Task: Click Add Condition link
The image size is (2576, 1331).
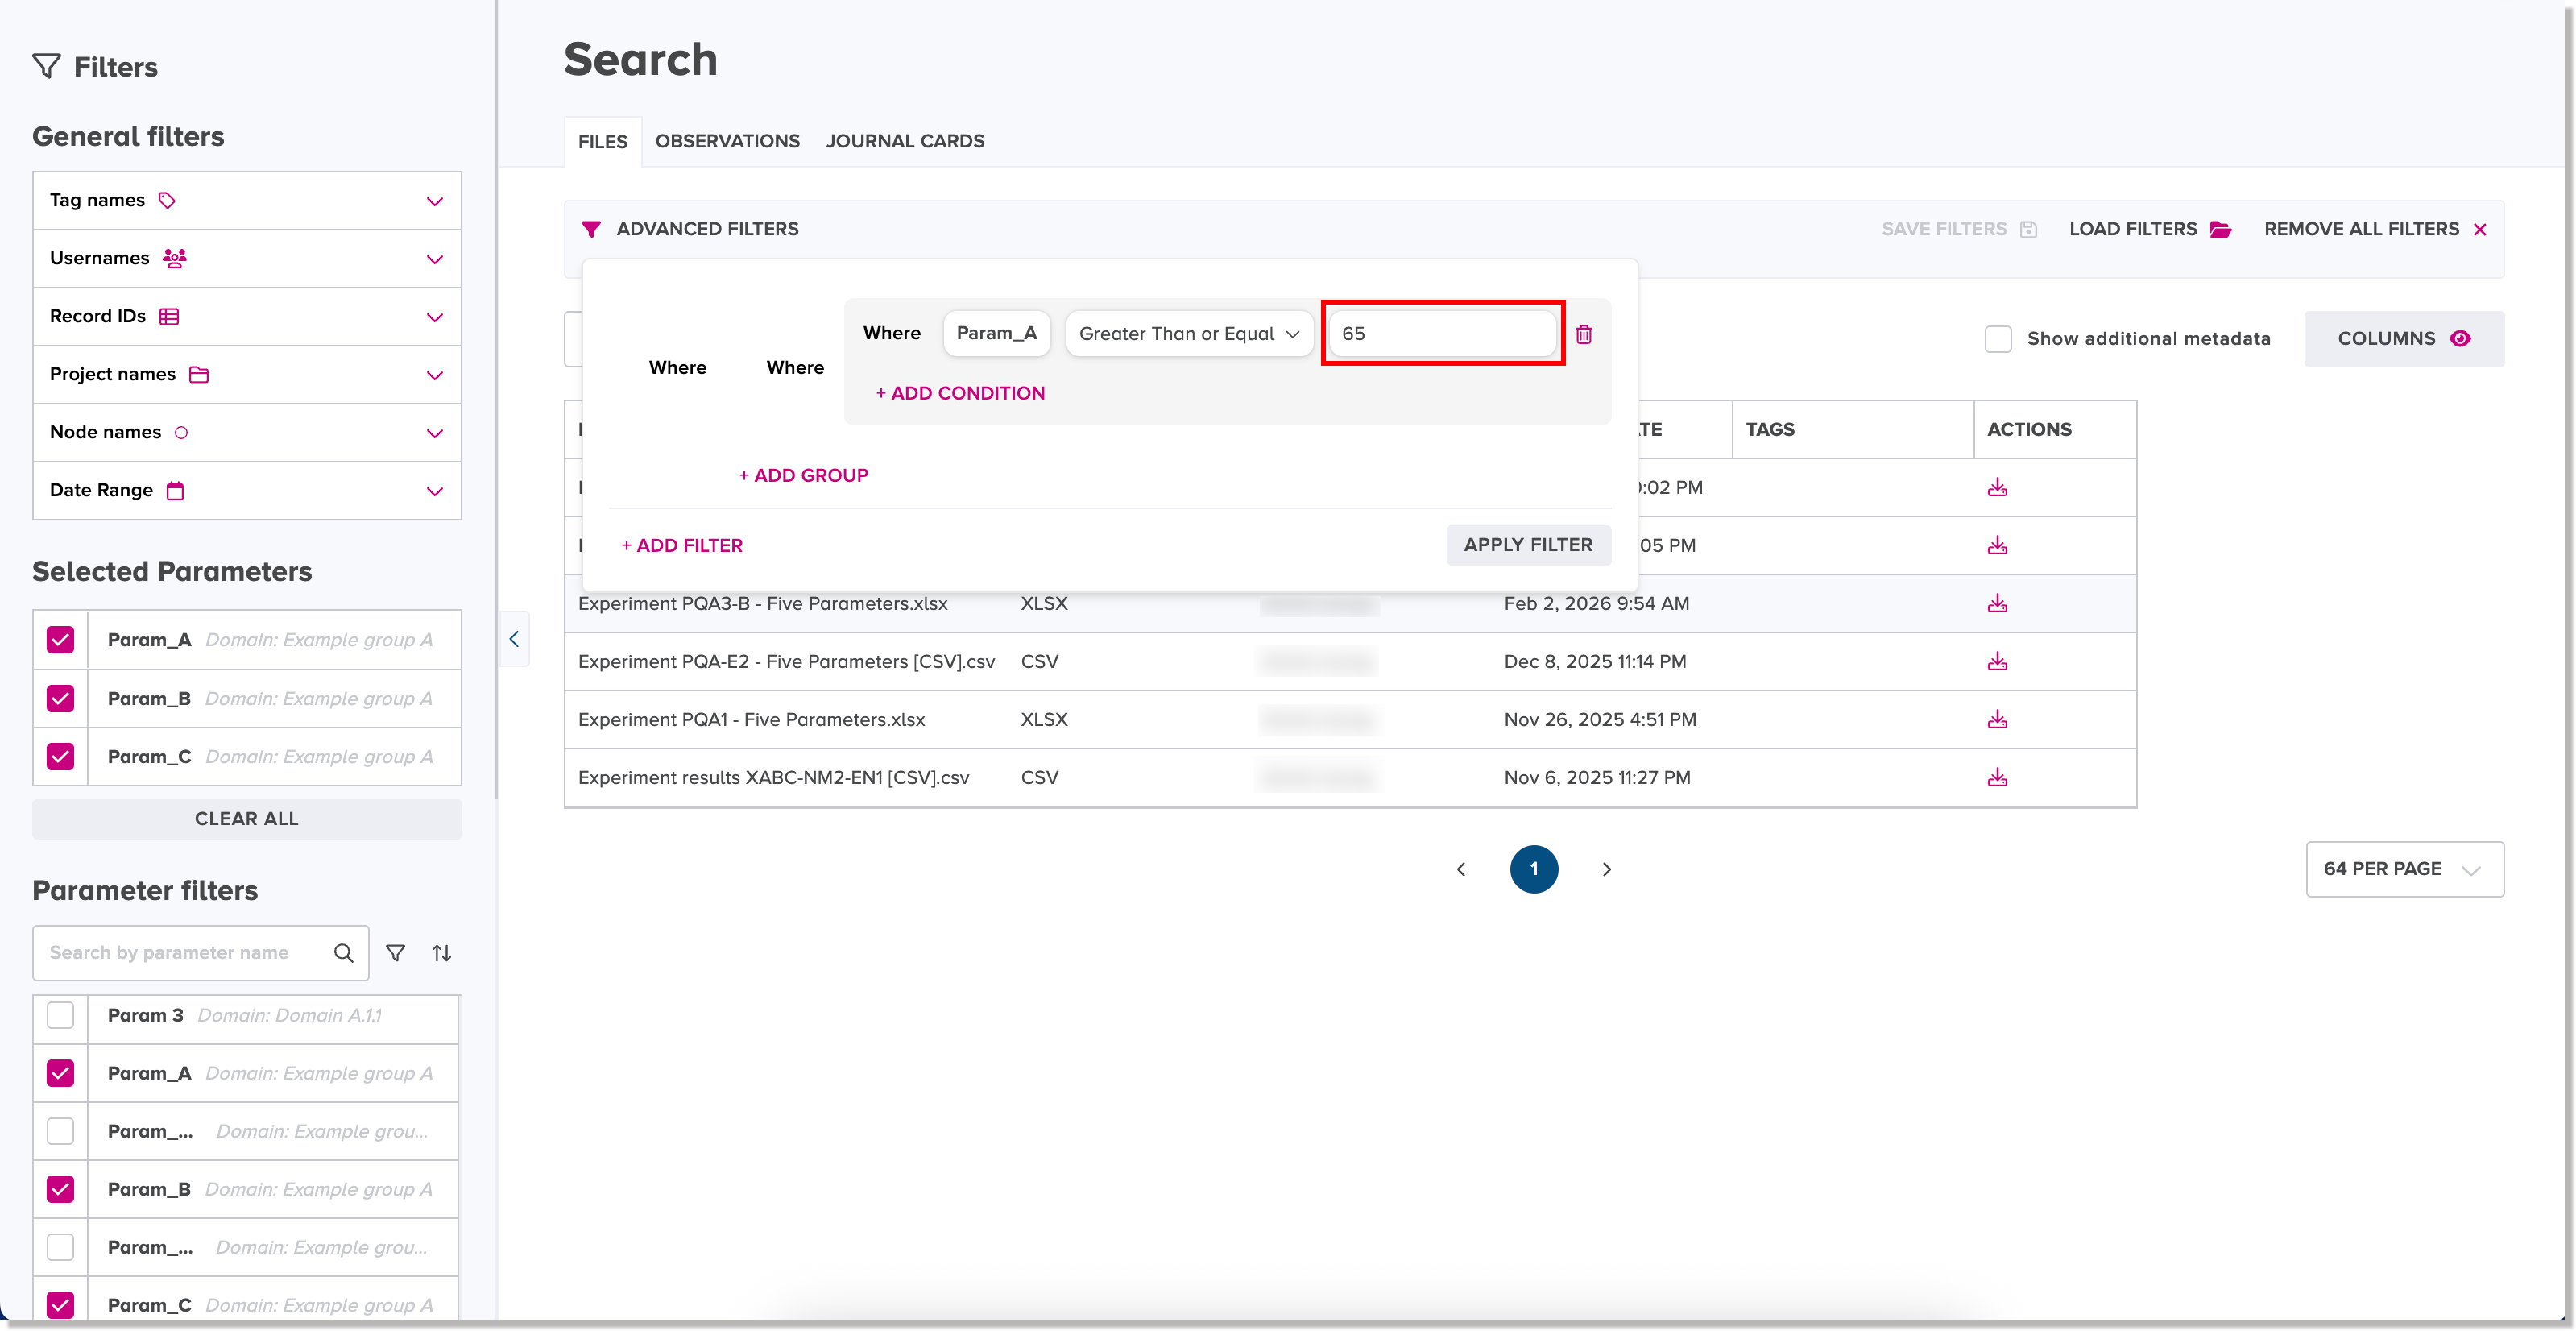Action: 960,393
